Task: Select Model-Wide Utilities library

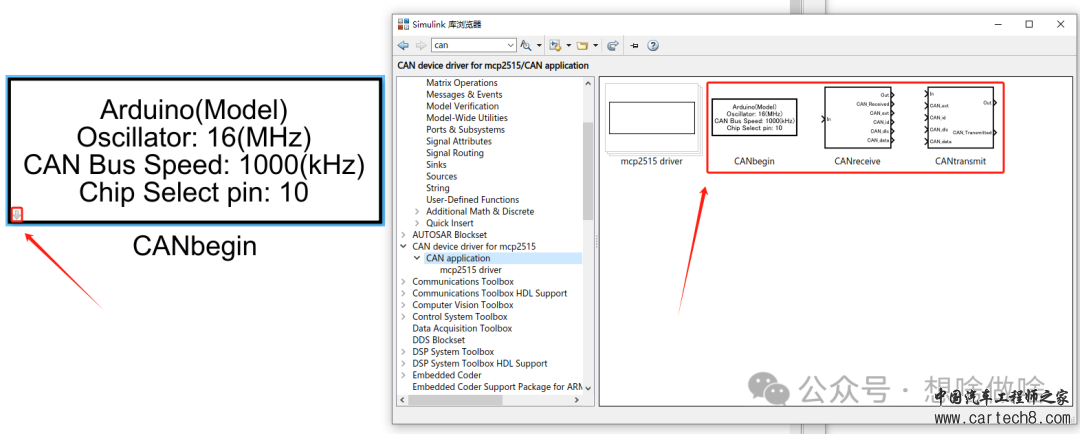Action: [466, 118]
